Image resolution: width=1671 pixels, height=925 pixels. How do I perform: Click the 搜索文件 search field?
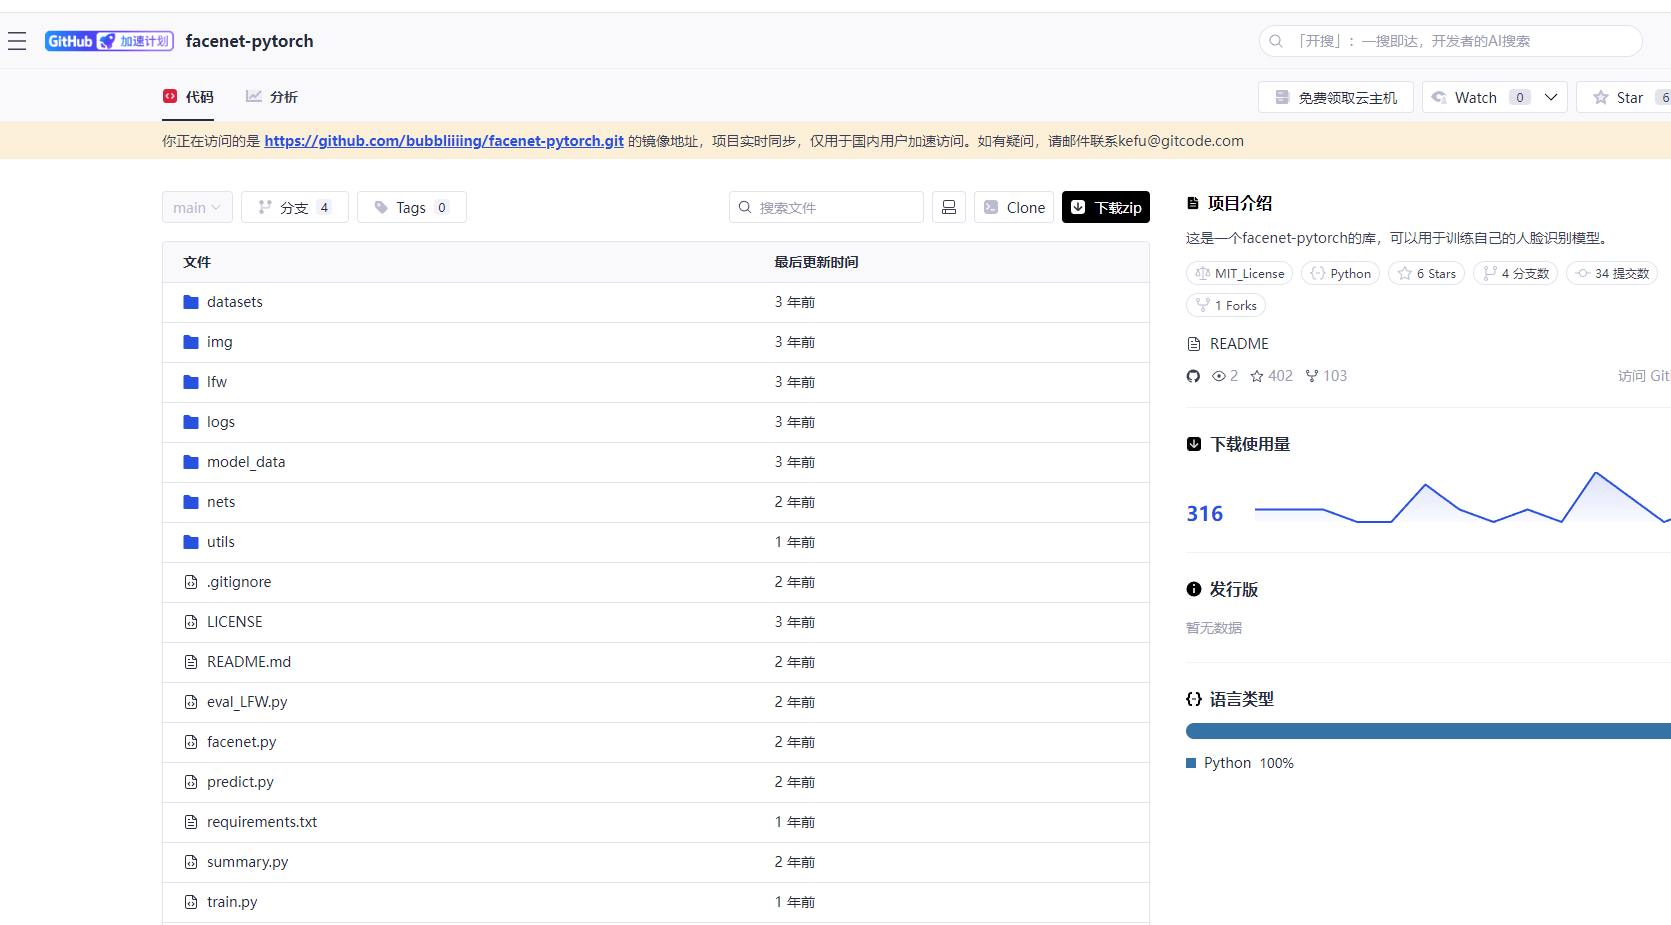pos(826,207)
